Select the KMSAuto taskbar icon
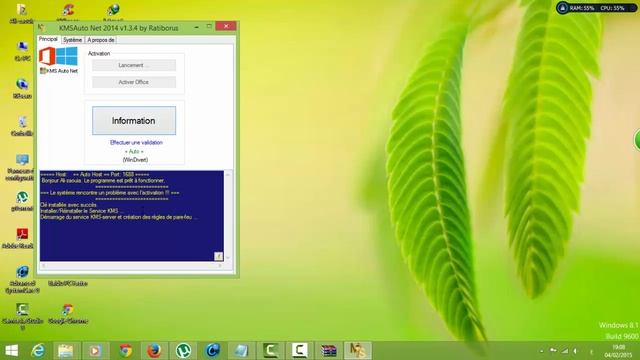 coord(358,351)
